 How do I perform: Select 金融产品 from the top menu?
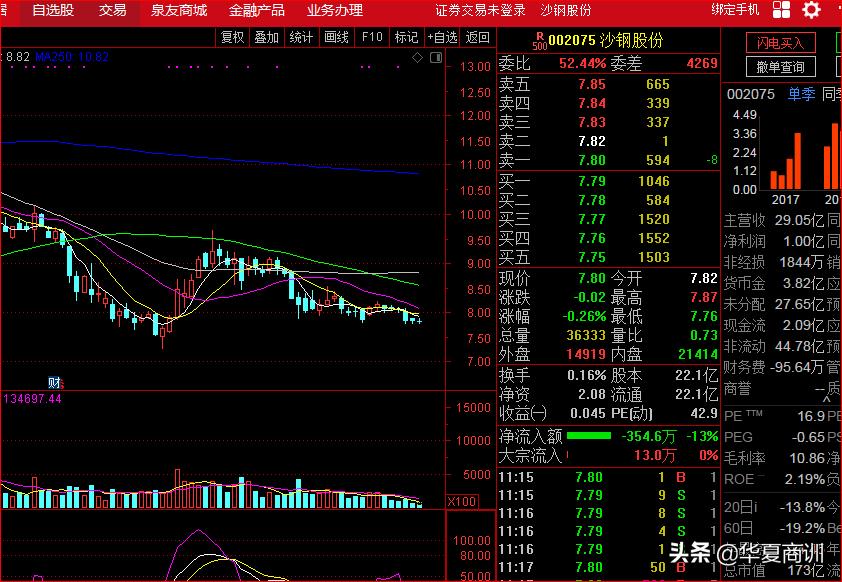coord(256,11)
